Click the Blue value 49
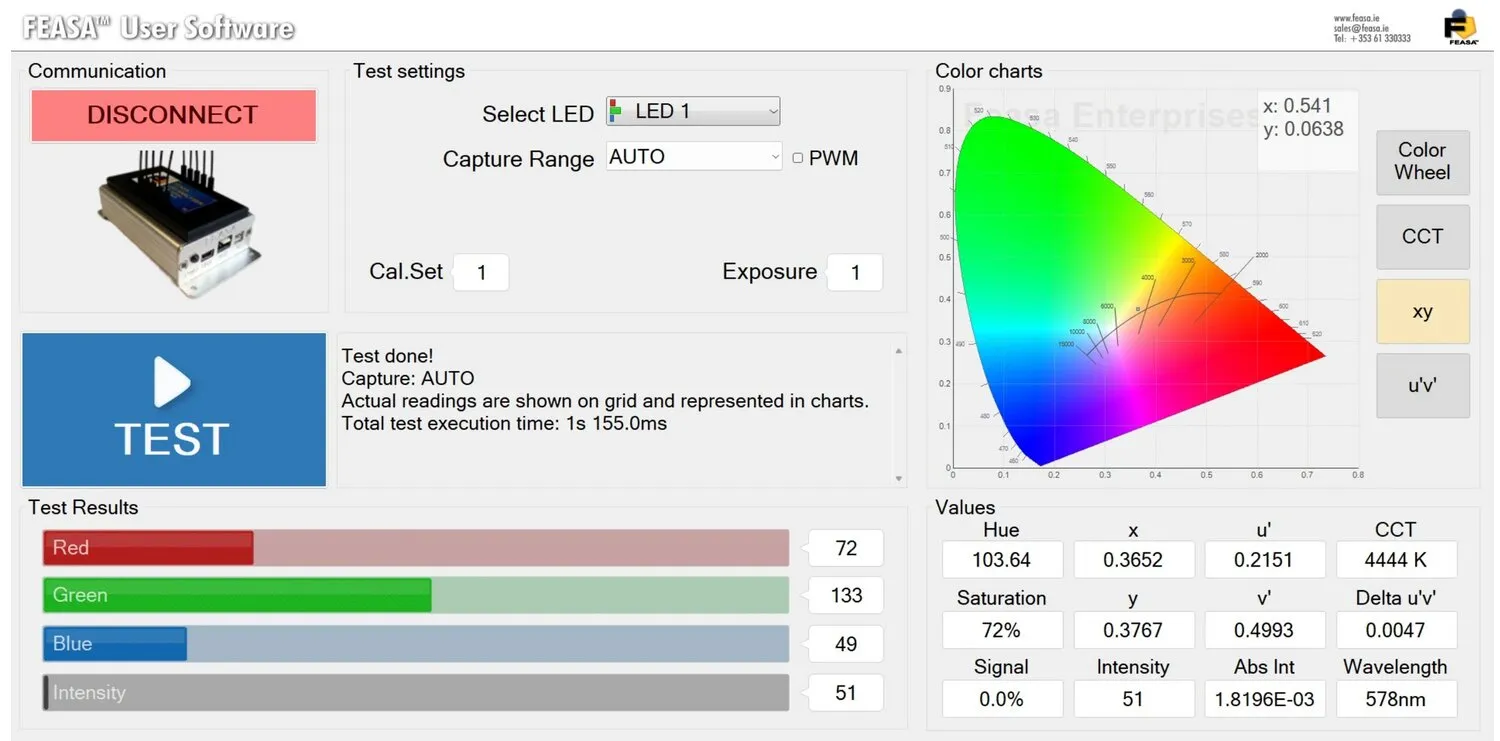This screenshot has width=1500, height=741. pos(846,644)
